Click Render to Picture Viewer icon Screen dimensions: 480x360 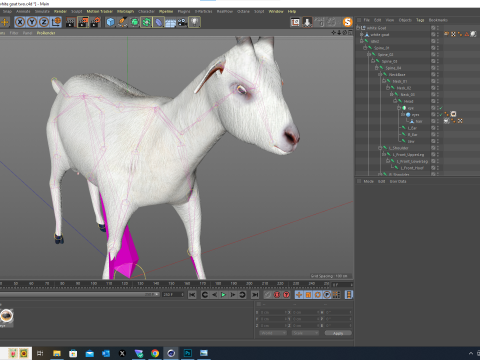[x=83, y=22]
